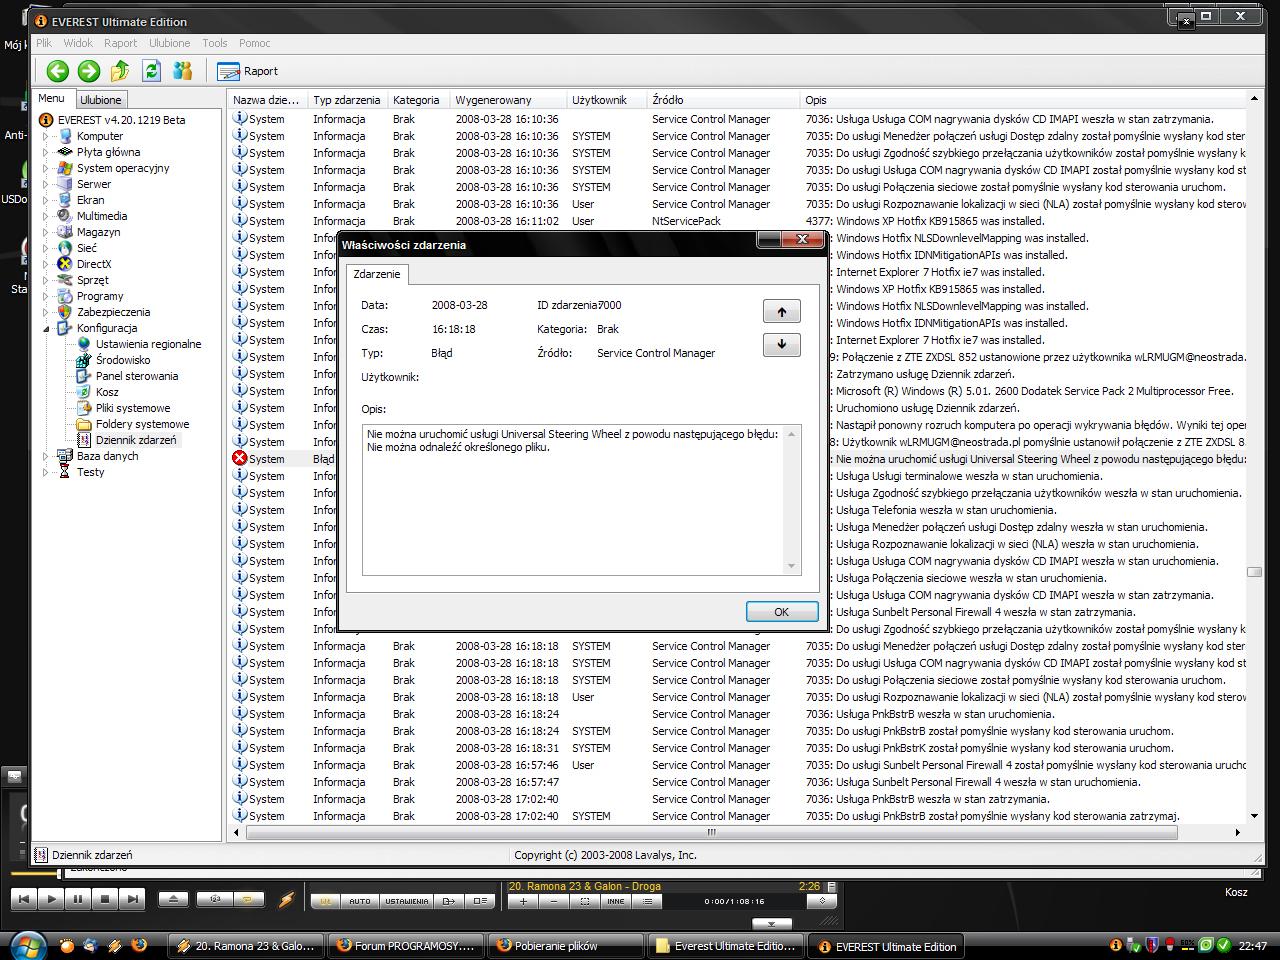Image resolution: width=1280 pixels, height=960 pixels.
Task: Click the plus button in the media player playlist bar
Action: 523,901
